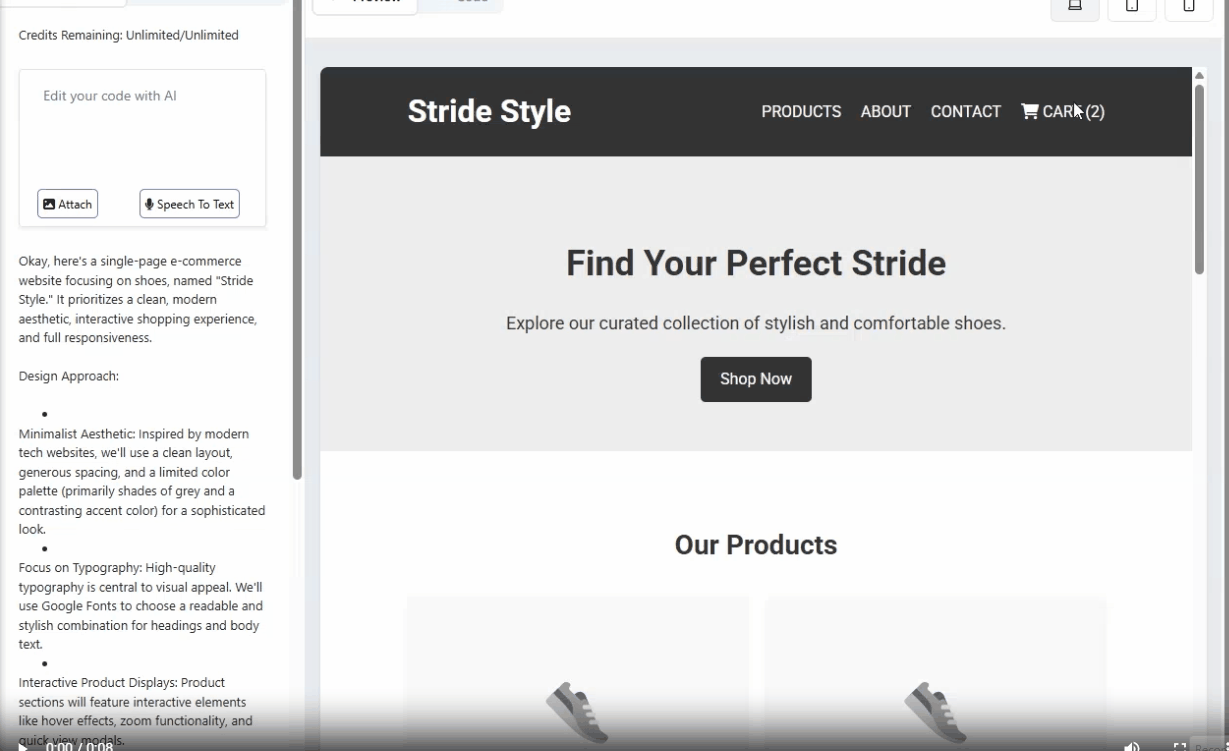Open the PRODUCTS nav link
This screenshot has width=1229, height=751.
(801, 112)
